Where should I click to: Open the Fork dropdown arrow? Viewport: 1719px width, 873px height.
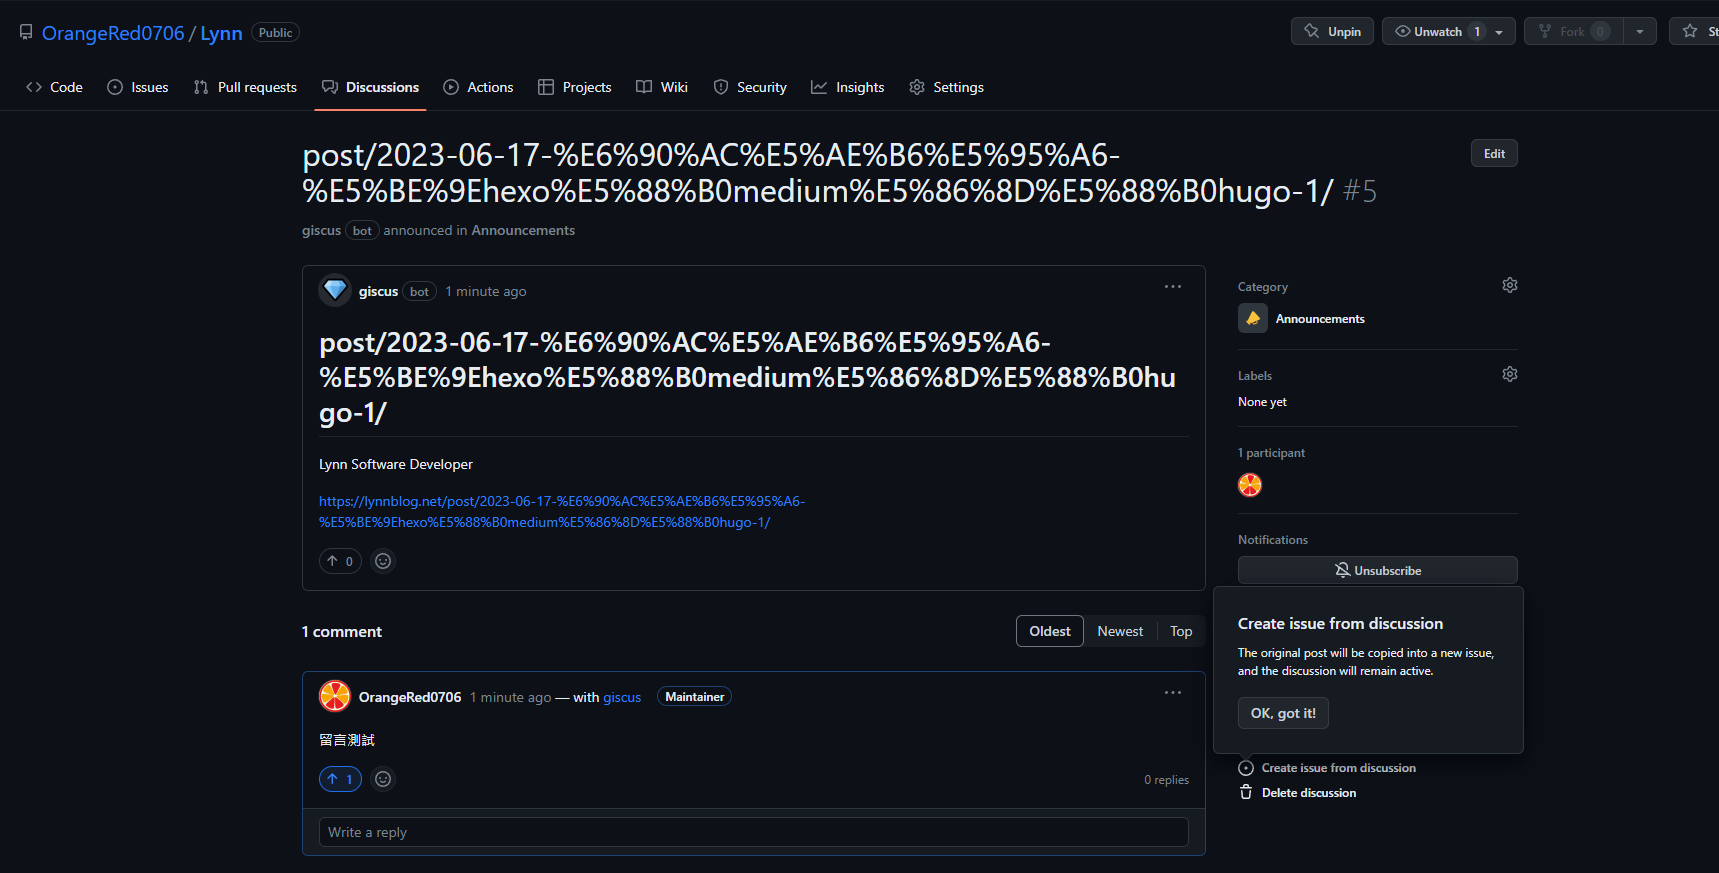pyautogui.click(x=1639, y=32)
